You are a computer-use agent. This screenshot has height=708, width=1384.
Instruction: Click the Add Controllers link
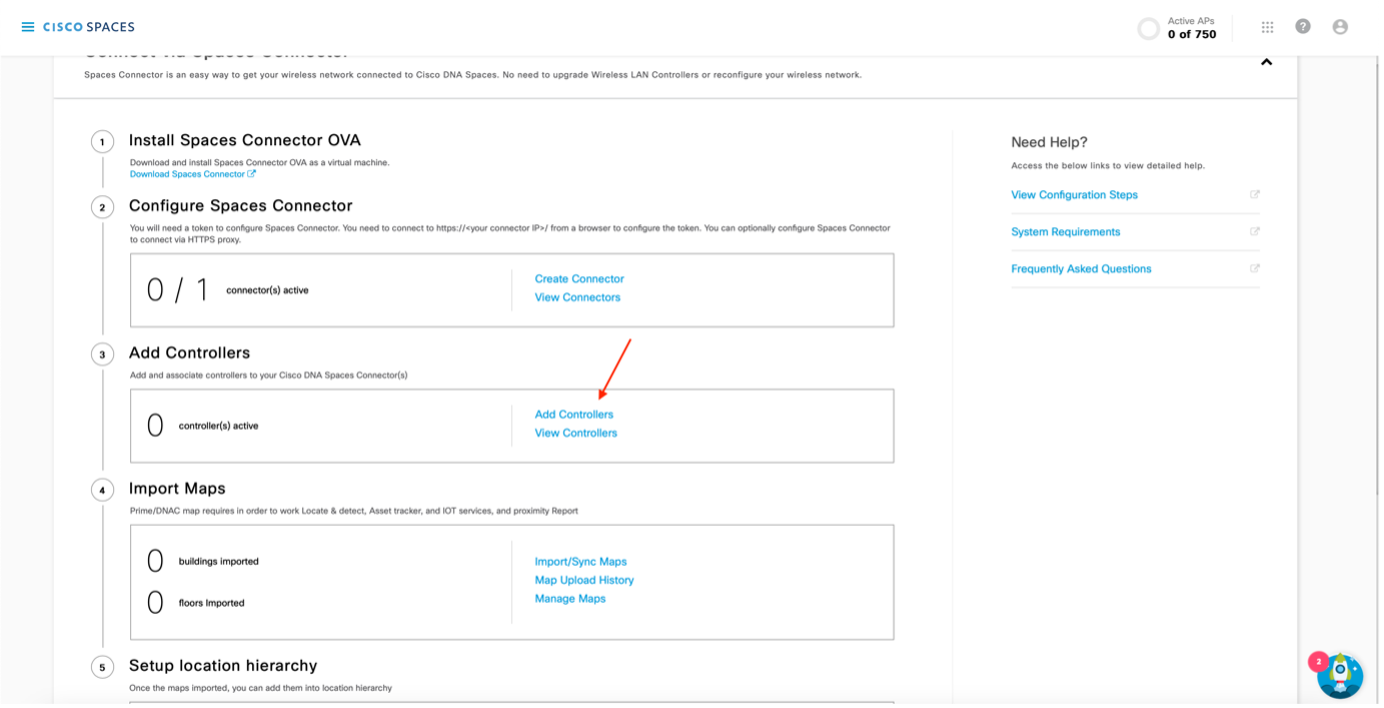pos(574,414)
